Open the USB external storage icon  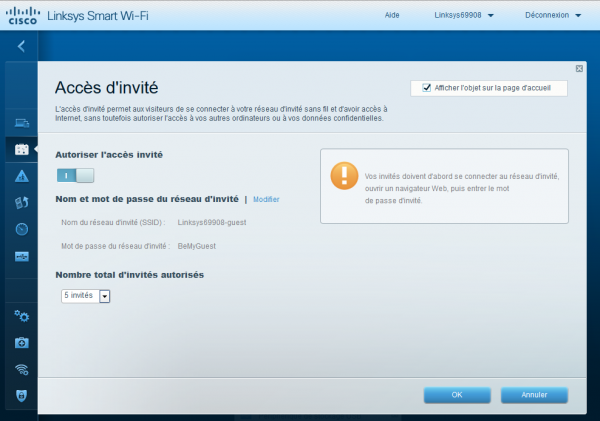[x=21, y=256]
